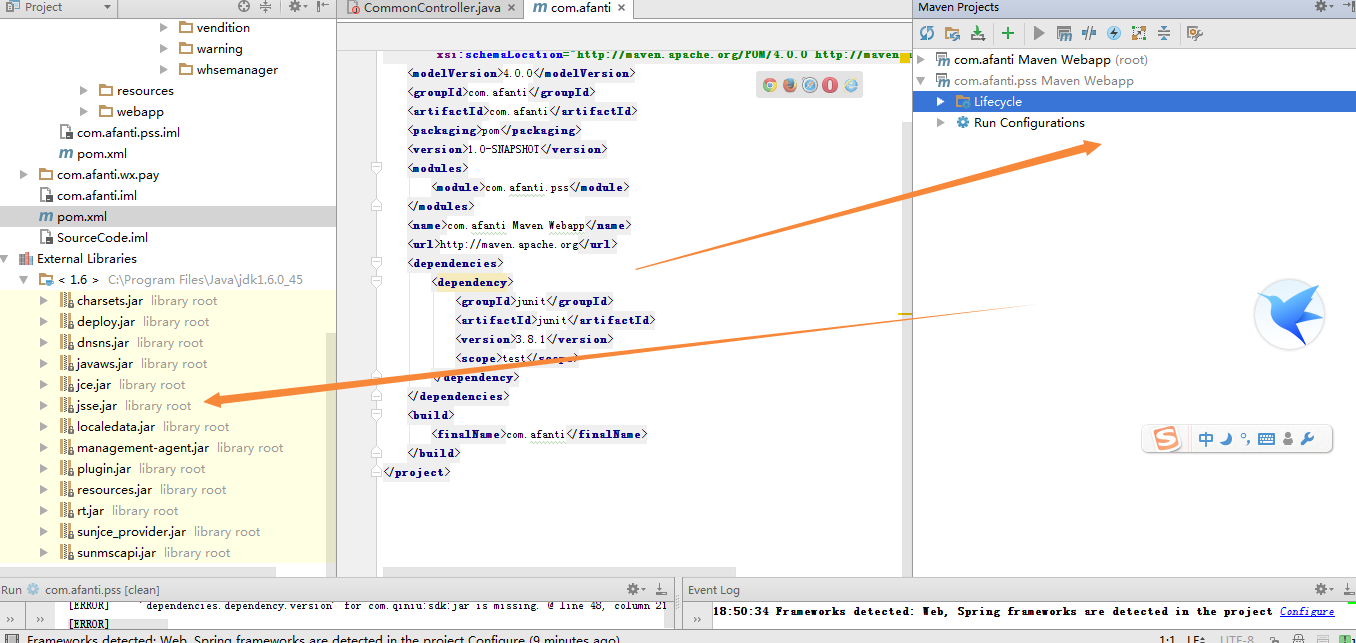Open preview in Safari browser icon
The height and width of the screenshot is (643, 1356).
(810, 85)
